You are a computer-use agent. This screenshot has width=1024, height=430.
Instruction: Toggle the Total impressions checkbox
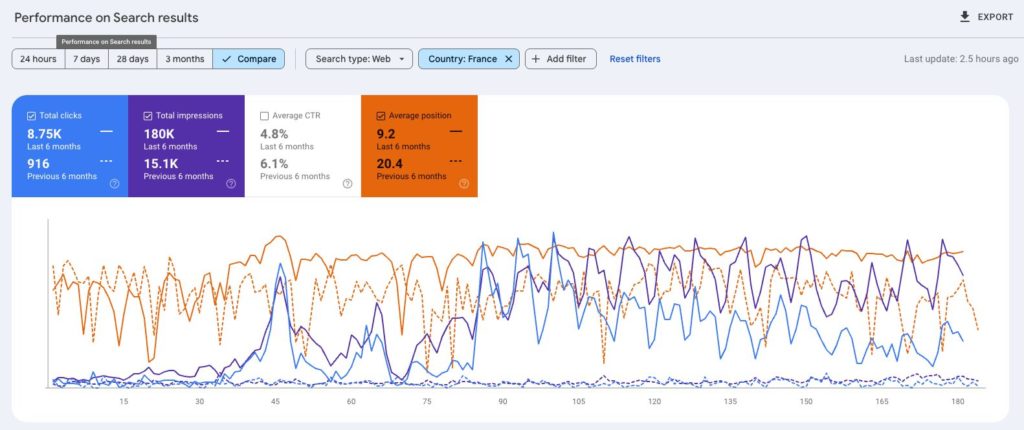(x=148, y=116)
